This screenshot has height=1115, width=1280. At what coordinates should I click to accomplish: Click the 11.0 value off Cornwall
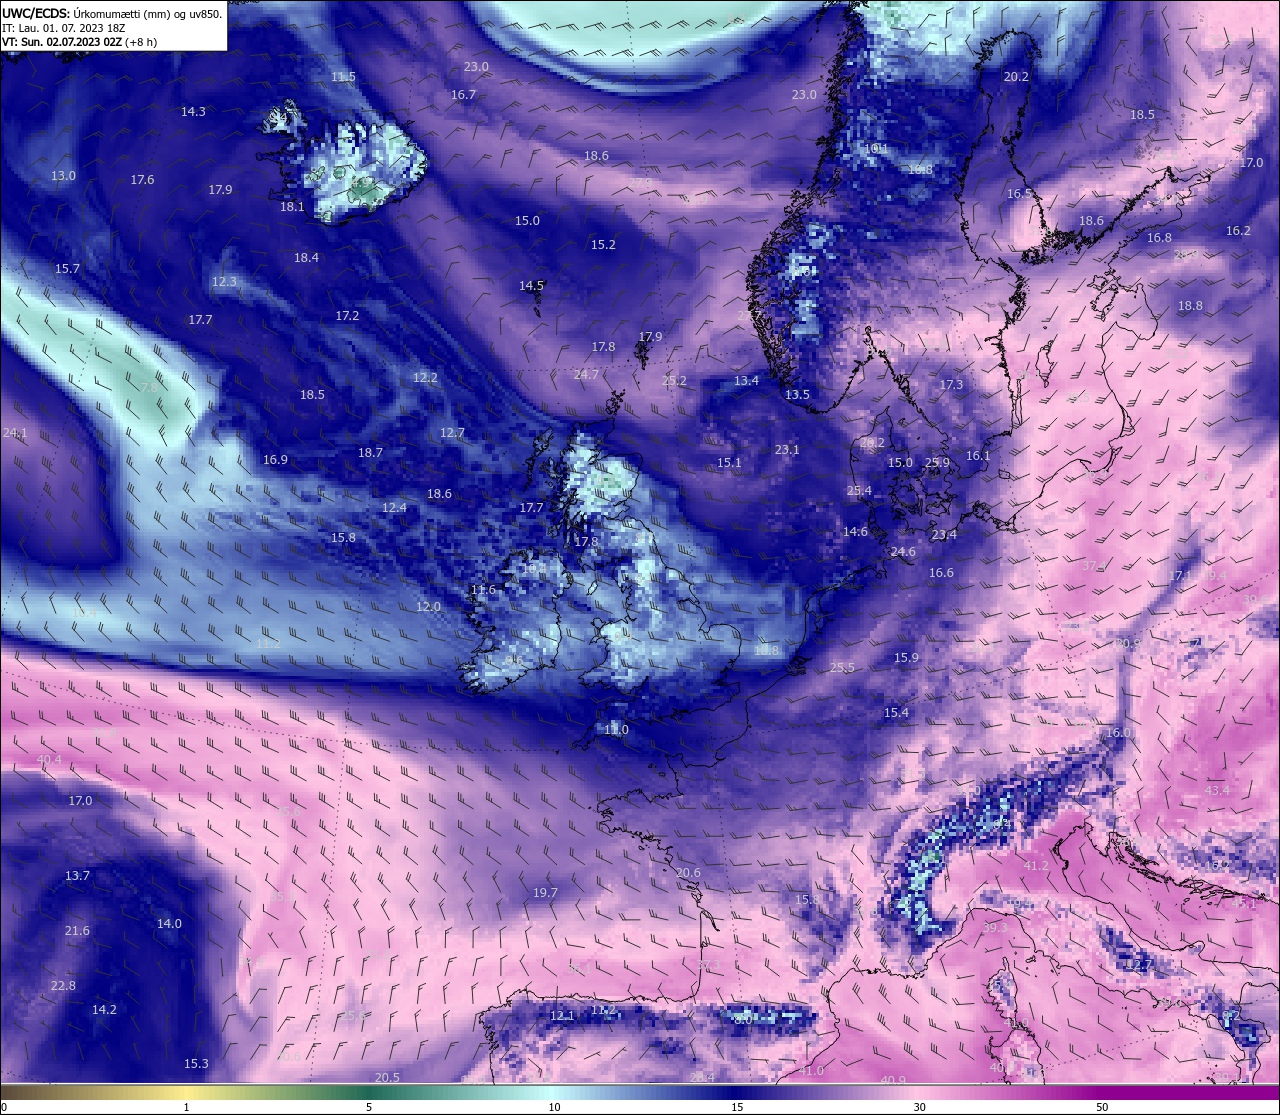[616, 729]
